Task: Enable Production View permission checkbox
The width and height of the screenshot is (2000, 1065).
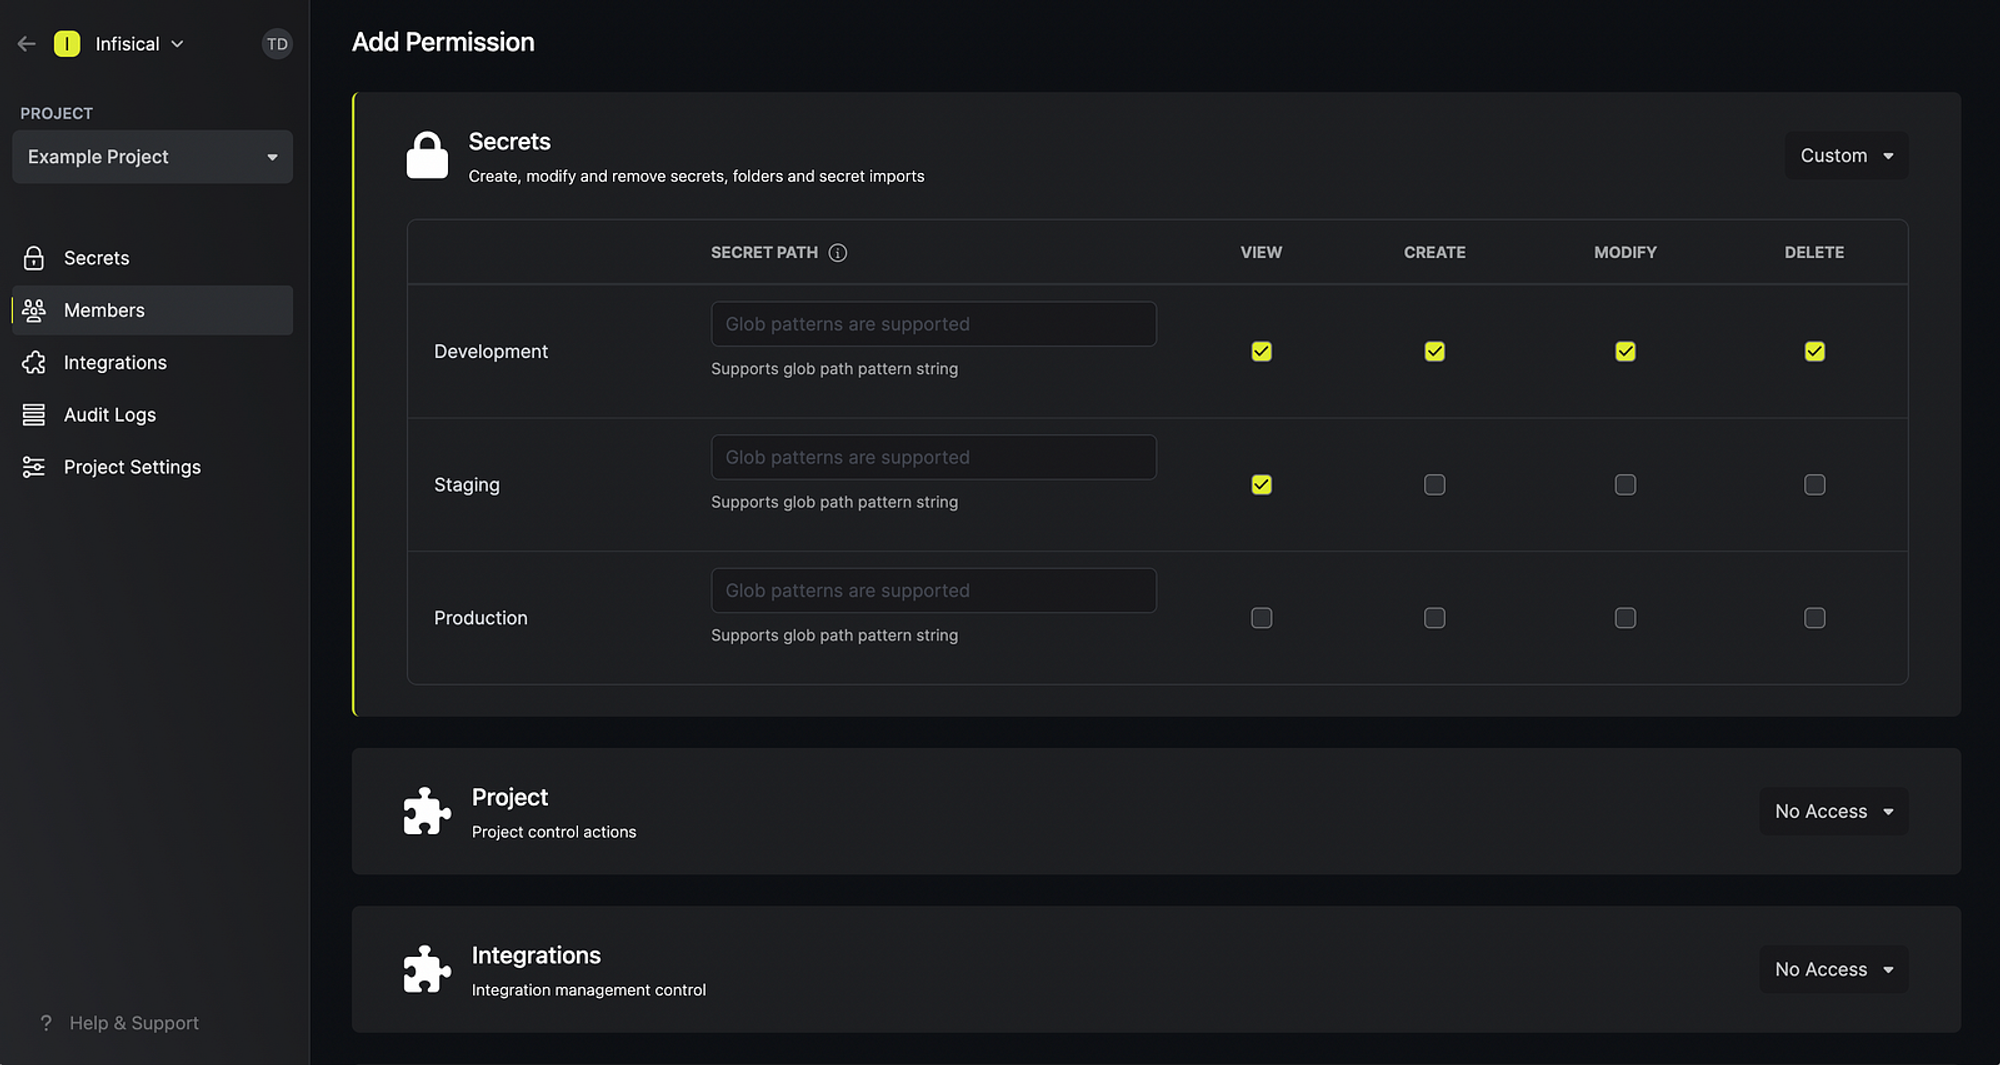Action: point(1261,618)
